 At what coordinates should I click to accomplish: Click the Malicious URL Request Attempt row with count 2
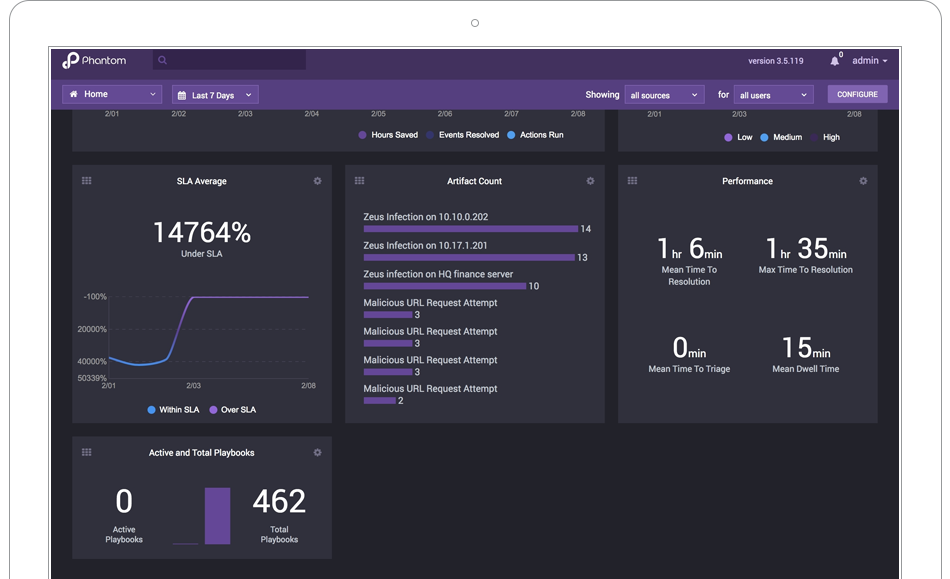pos(430,394)
